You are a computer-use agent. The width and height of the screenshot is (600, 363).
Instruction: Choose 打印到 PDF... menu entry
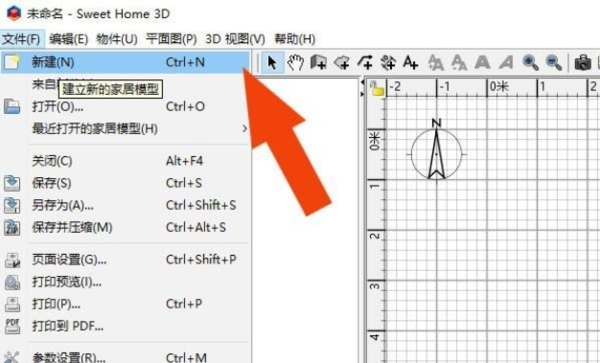pos(125,326)
